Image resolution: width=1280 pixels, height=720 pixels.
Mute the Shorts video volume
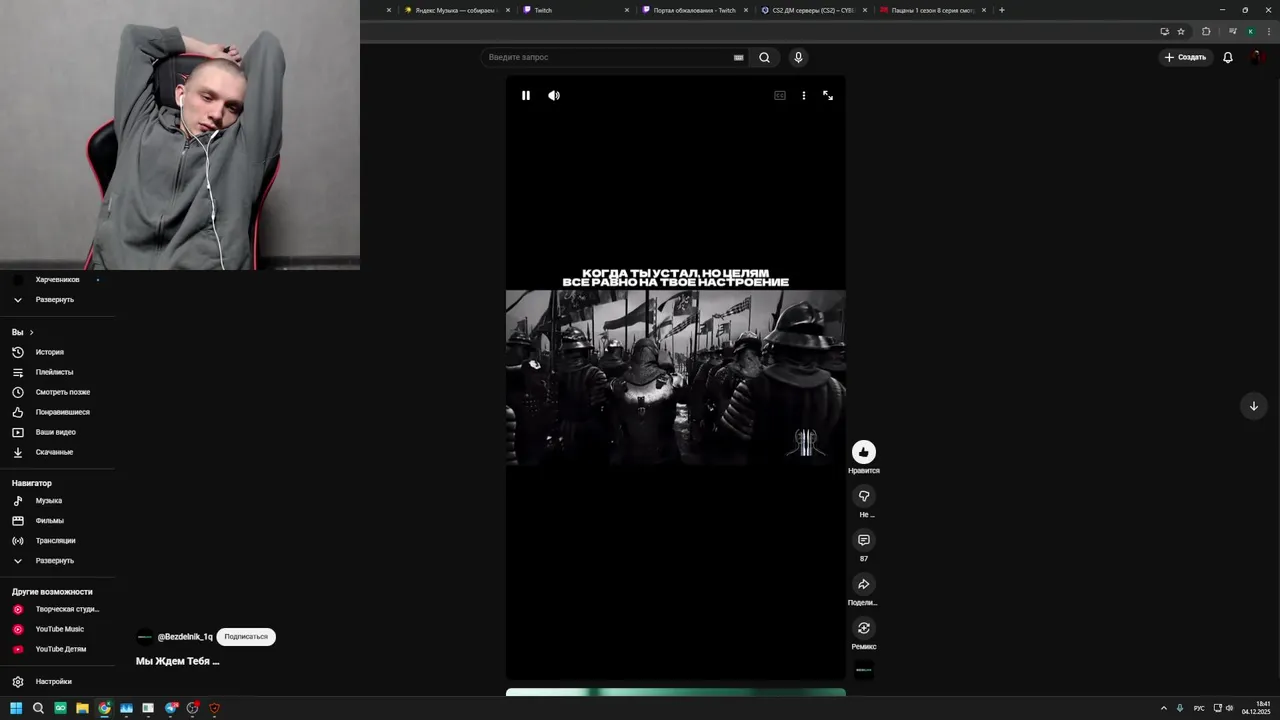[554, 96]
